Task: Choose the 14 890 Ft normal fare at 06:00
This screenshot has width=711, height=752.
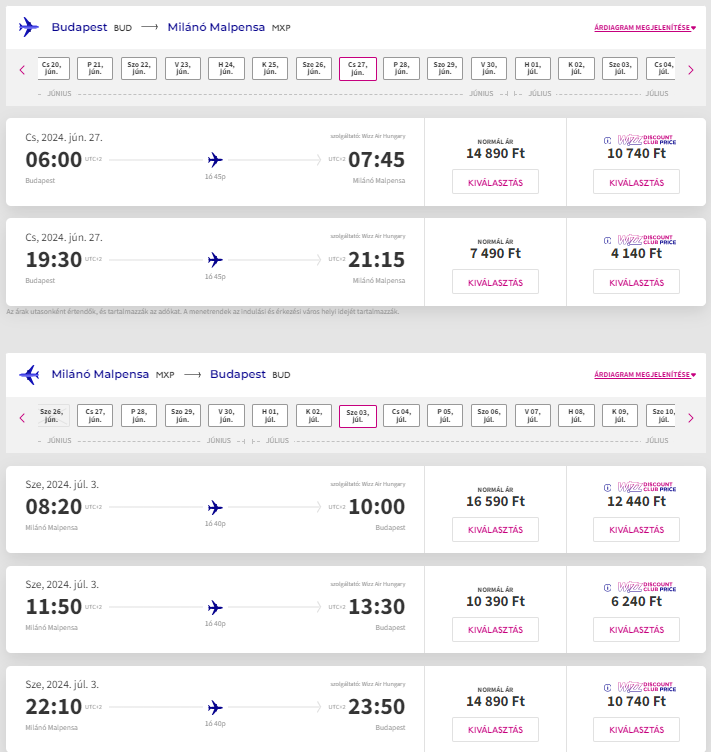Action: click(495, 182)
